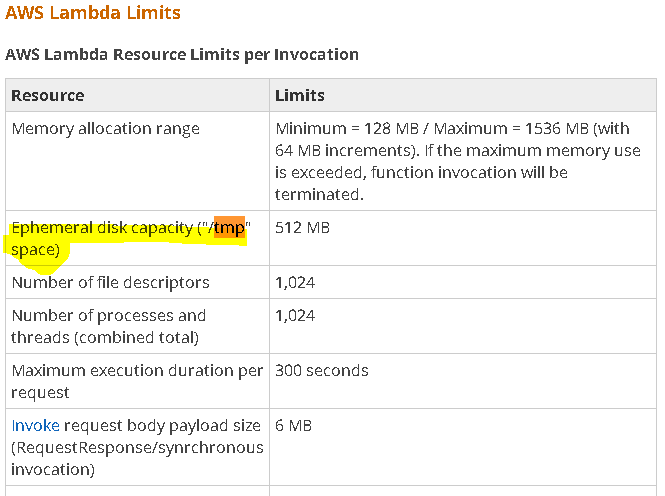
Task: Click the 1,024 value for processes and threads
Action: point(295,316)
